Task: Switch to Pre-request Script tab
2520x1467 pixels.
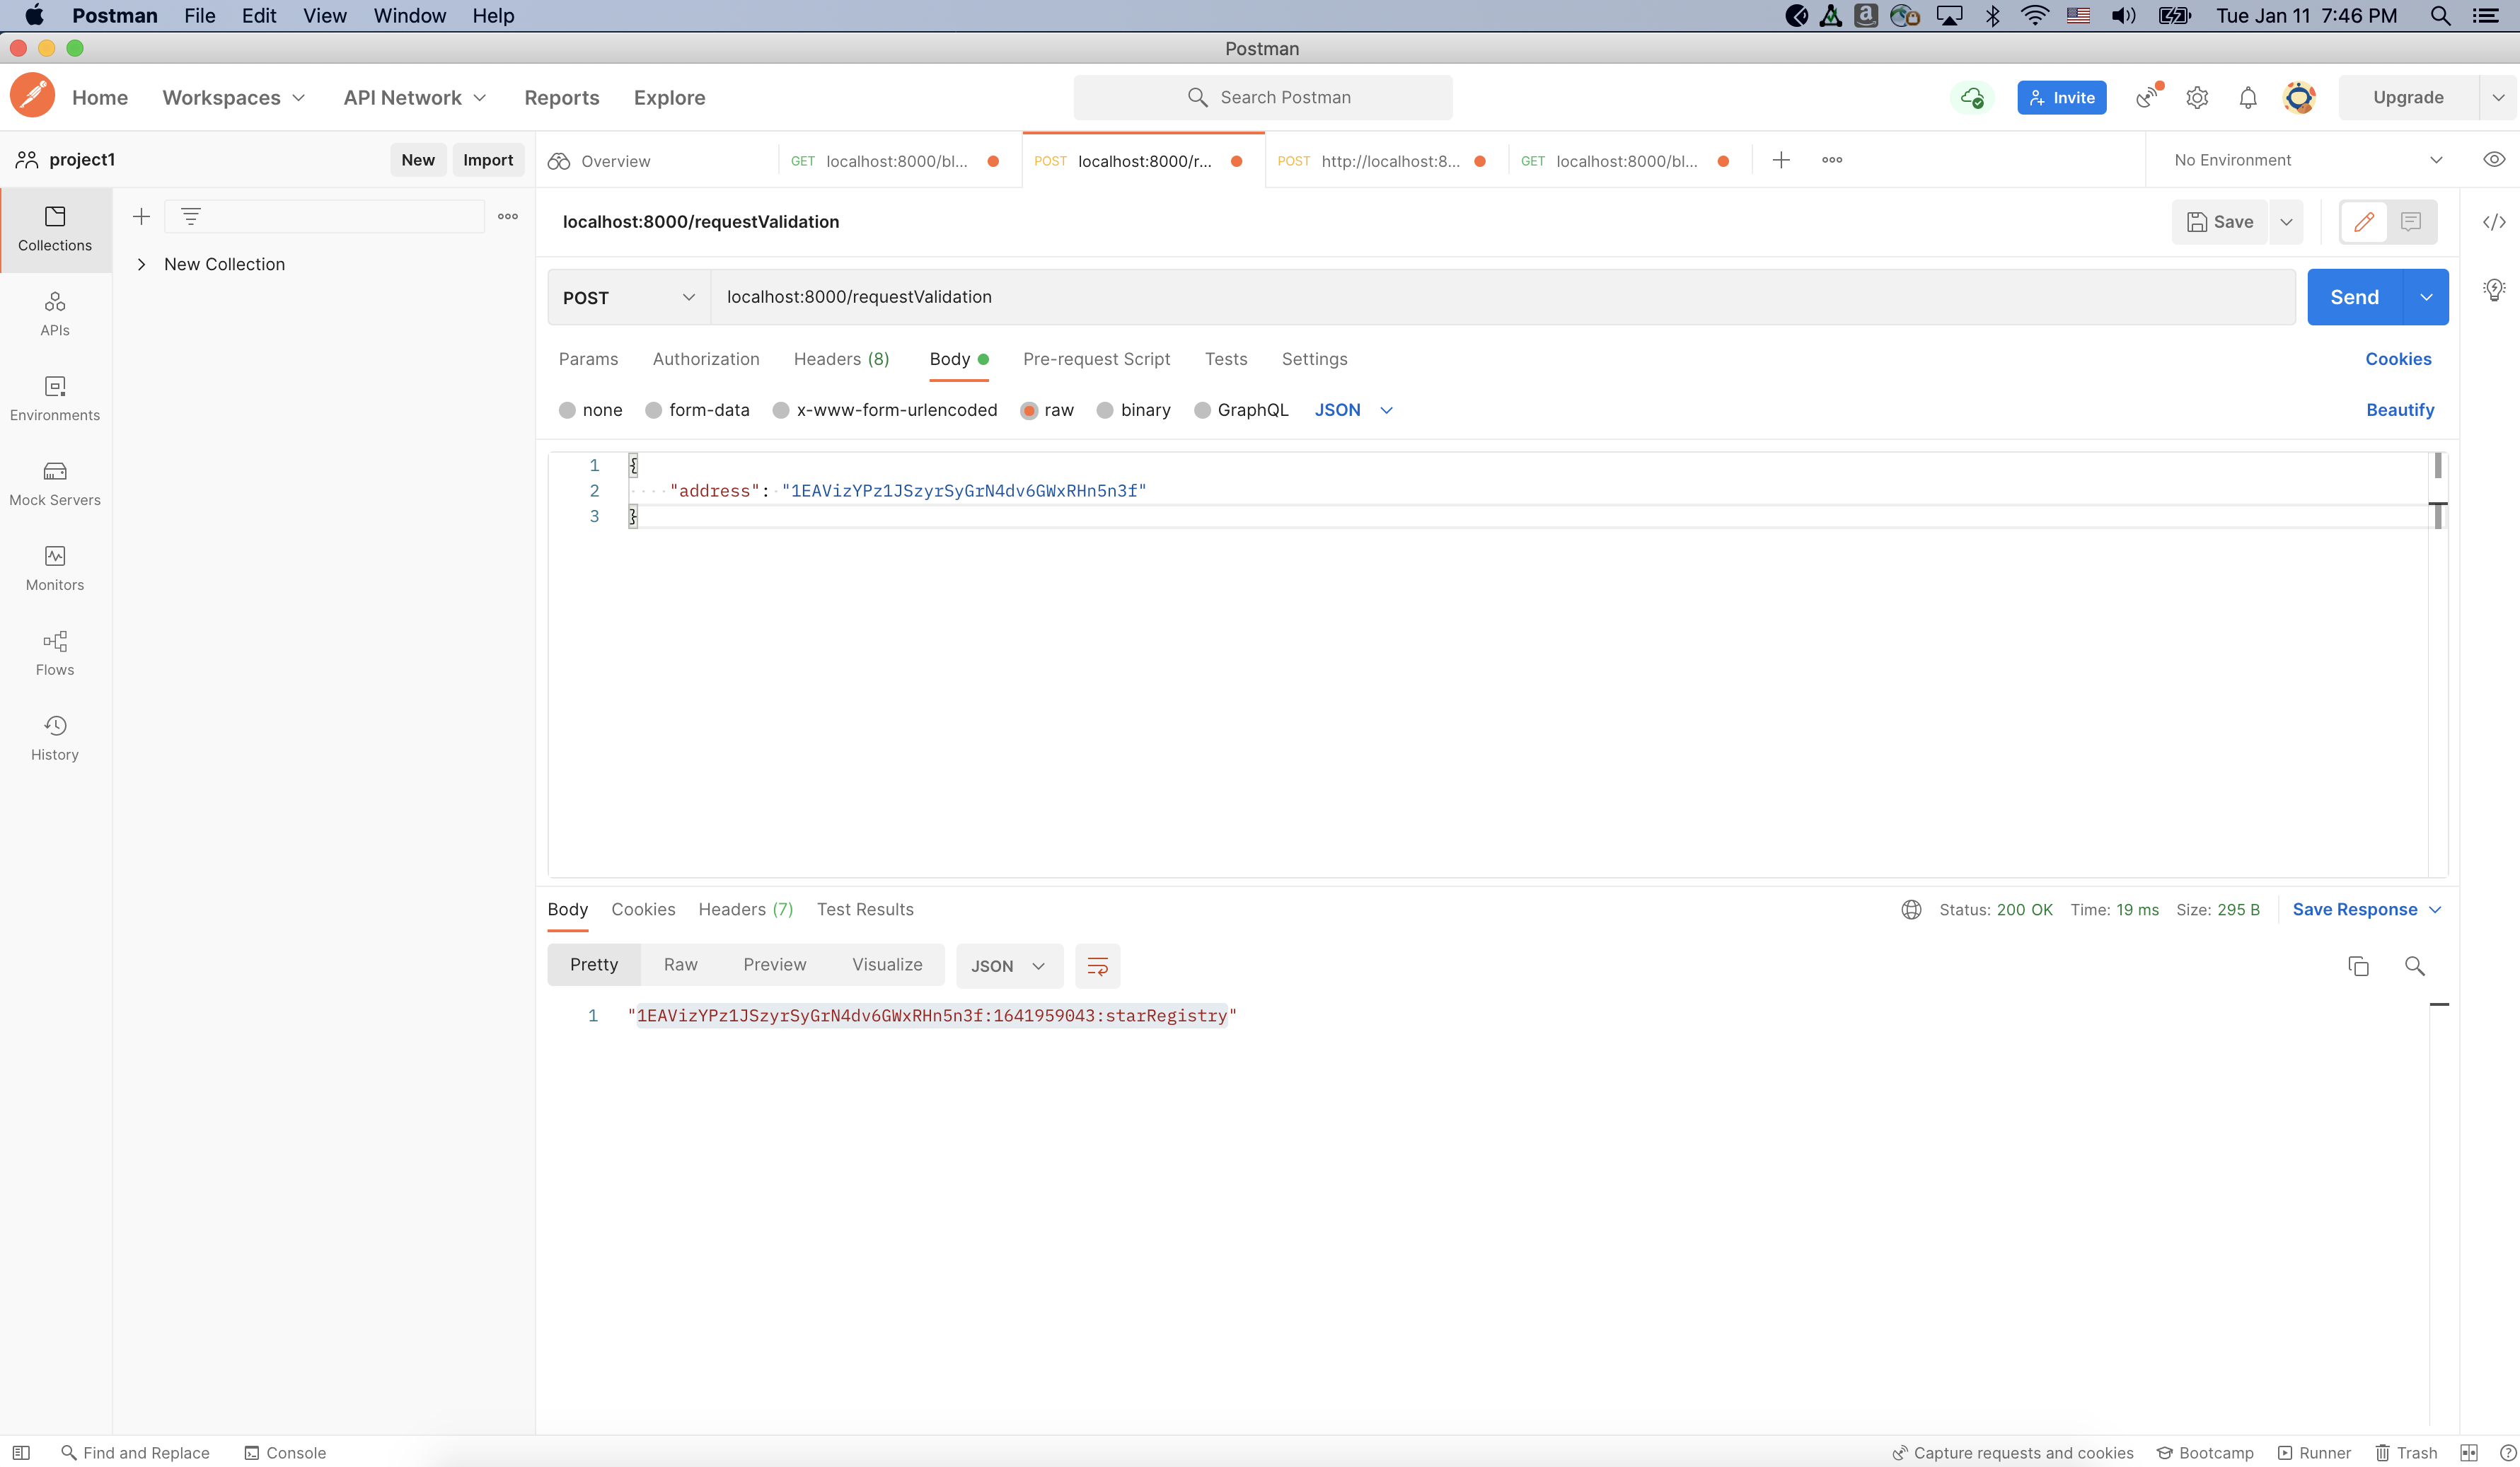Action: click(1096, 359)
